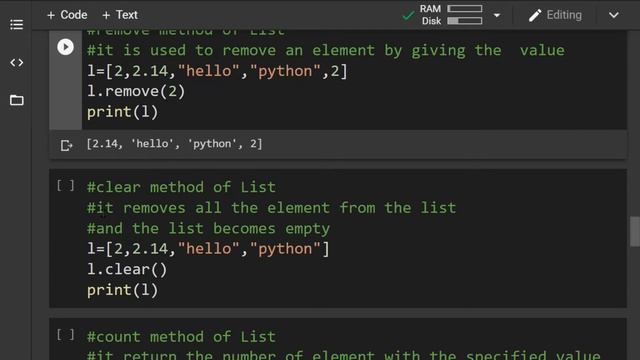This screenshot has width=640, height=360.
Task: Click the run bracket of clear method cell
Action: 65,186
